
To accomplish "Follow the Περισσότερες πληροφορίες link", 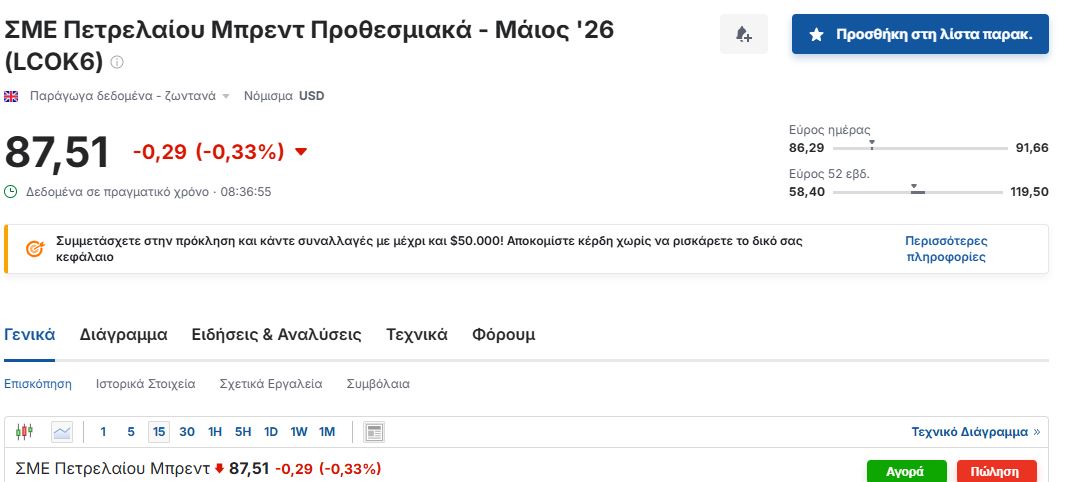I will click(946, 249).
